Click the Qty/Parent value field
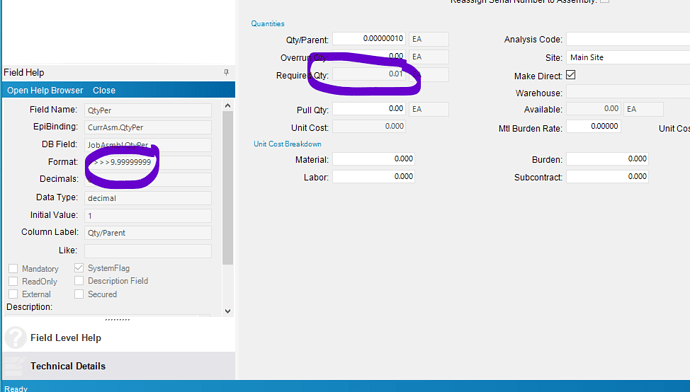Image resolution: width=690 pixels, height=392 pixels. 369,39
